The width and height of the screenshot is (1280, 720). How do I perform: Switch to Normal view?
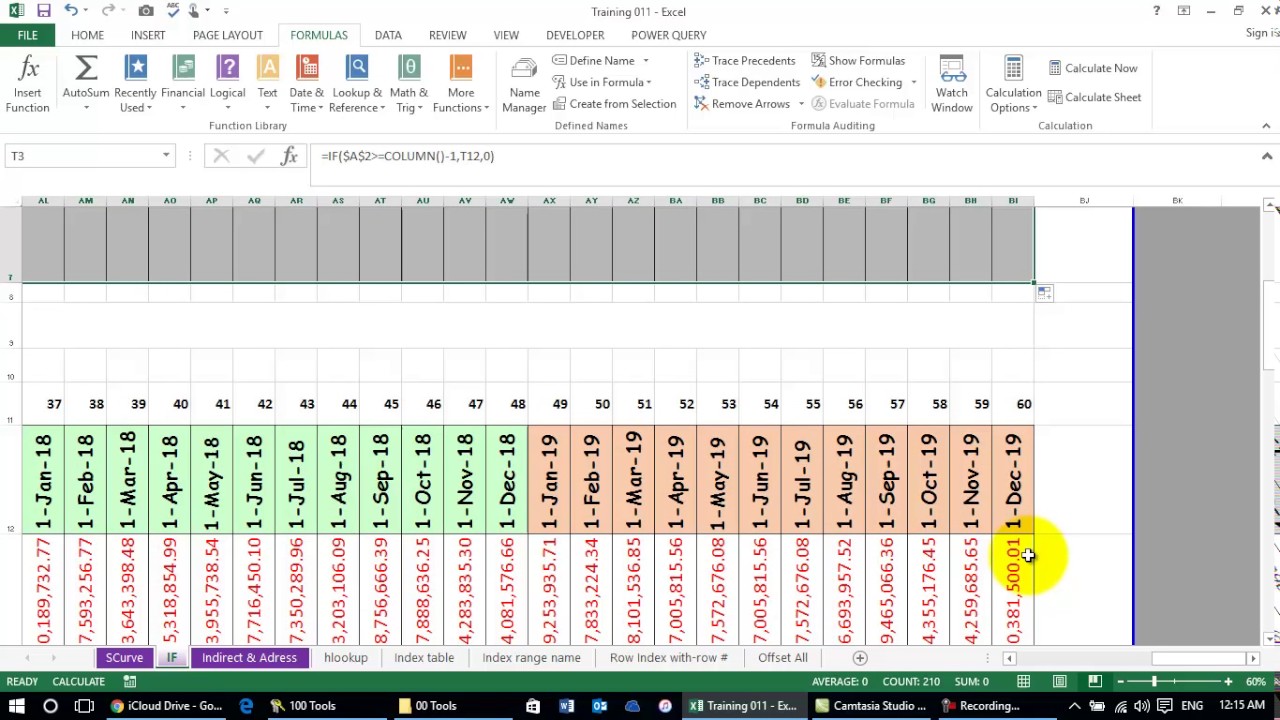[x=1024, y=682]
